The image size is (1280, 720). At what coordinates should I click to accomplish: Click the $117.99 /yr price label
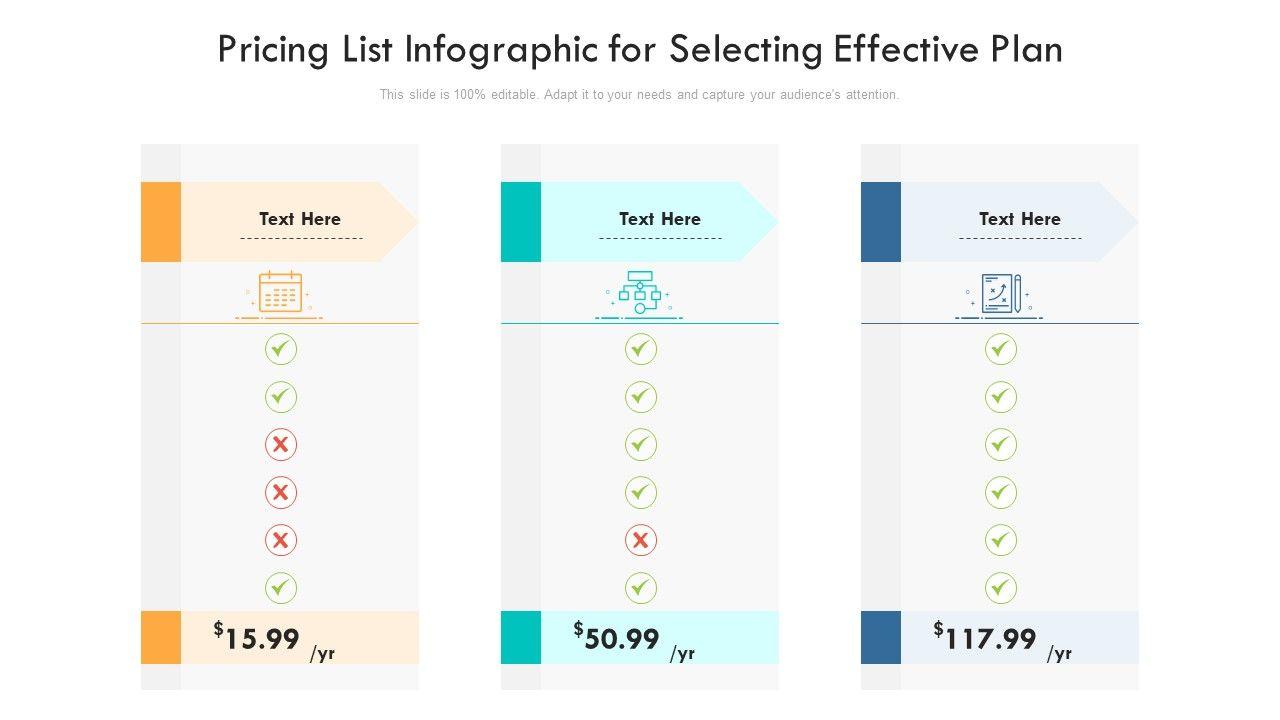(x=1002, y=639)
